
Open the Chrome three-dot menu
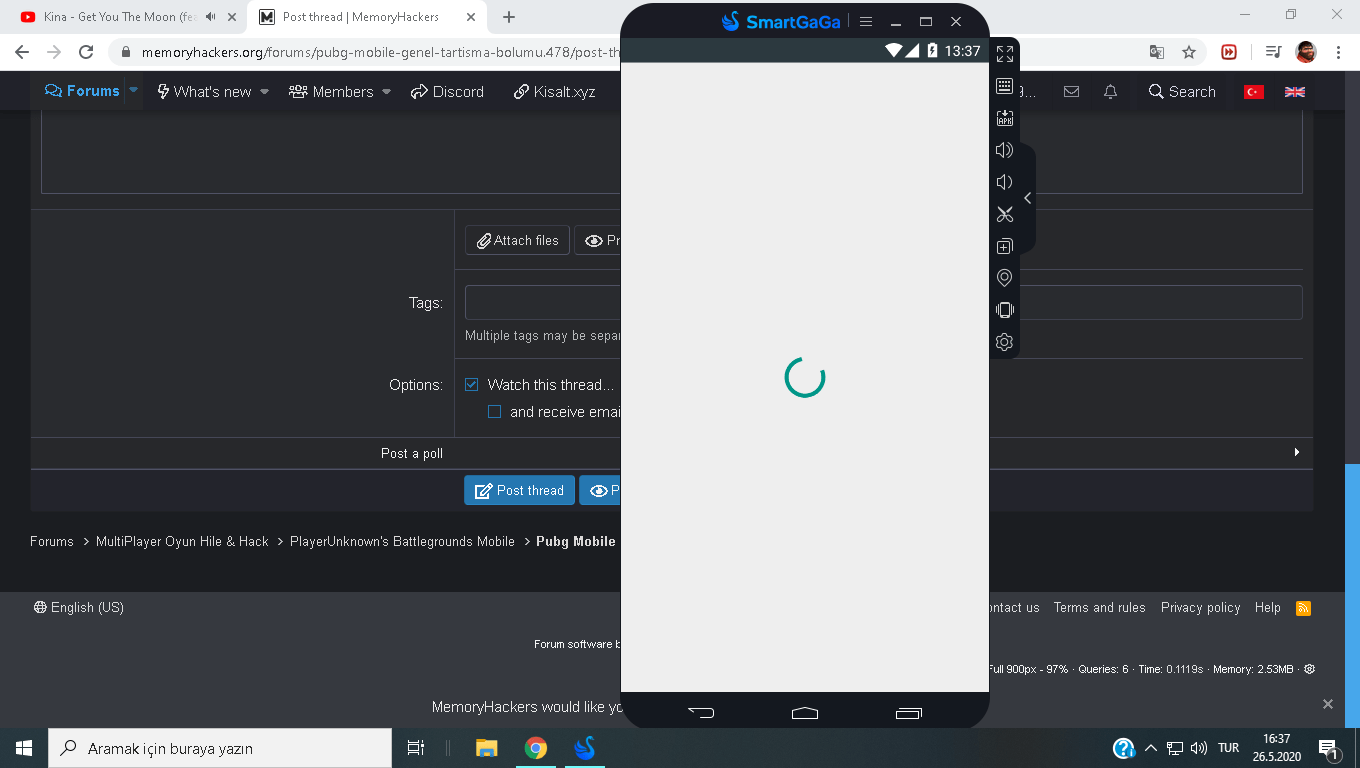coord(1339,52)
